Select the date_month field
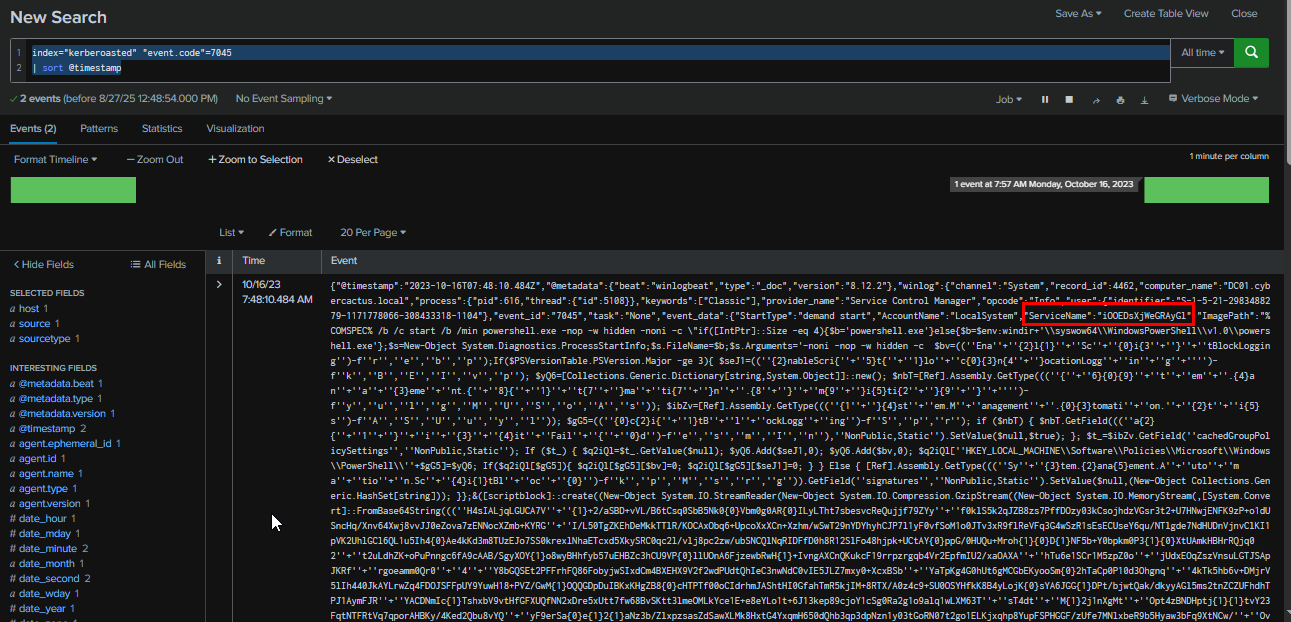 click(x=49, y=563)
